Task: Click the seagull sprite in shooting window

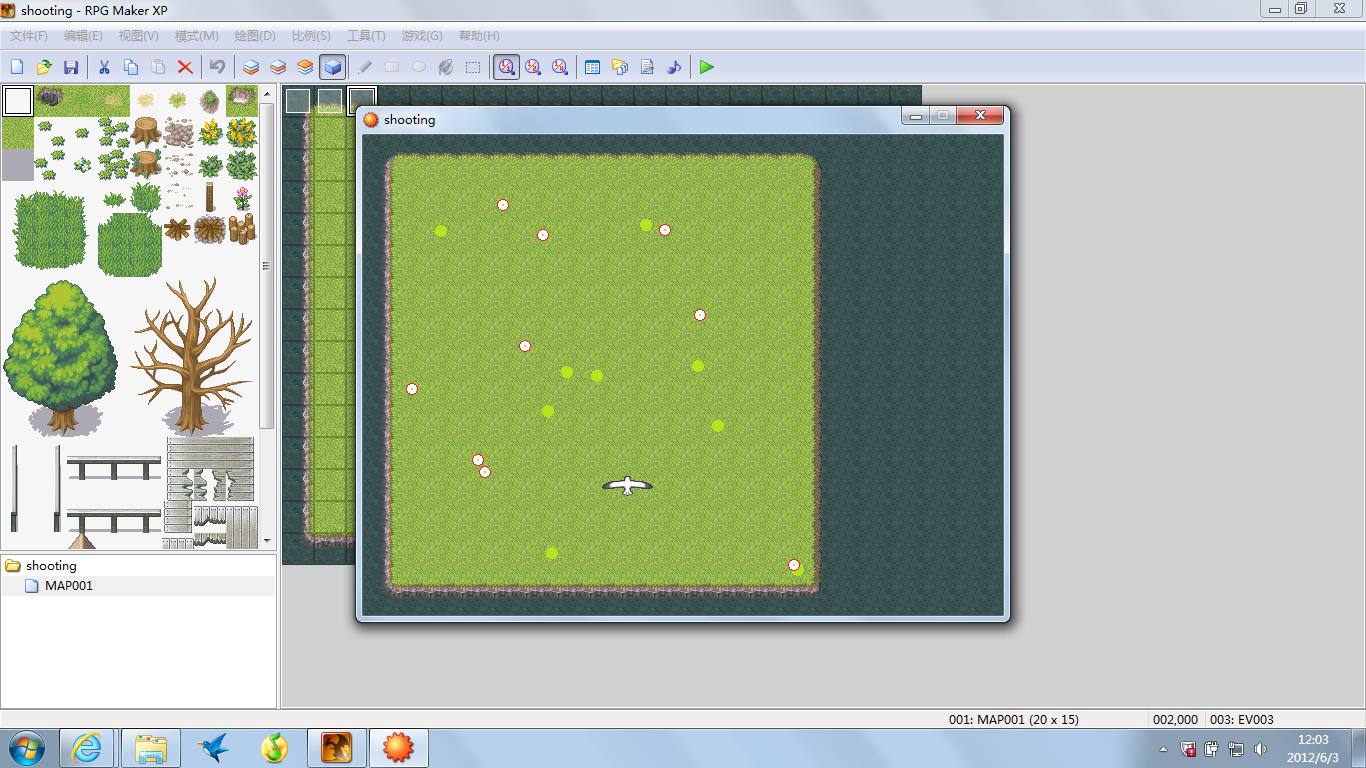Action: tap(627, 485)
